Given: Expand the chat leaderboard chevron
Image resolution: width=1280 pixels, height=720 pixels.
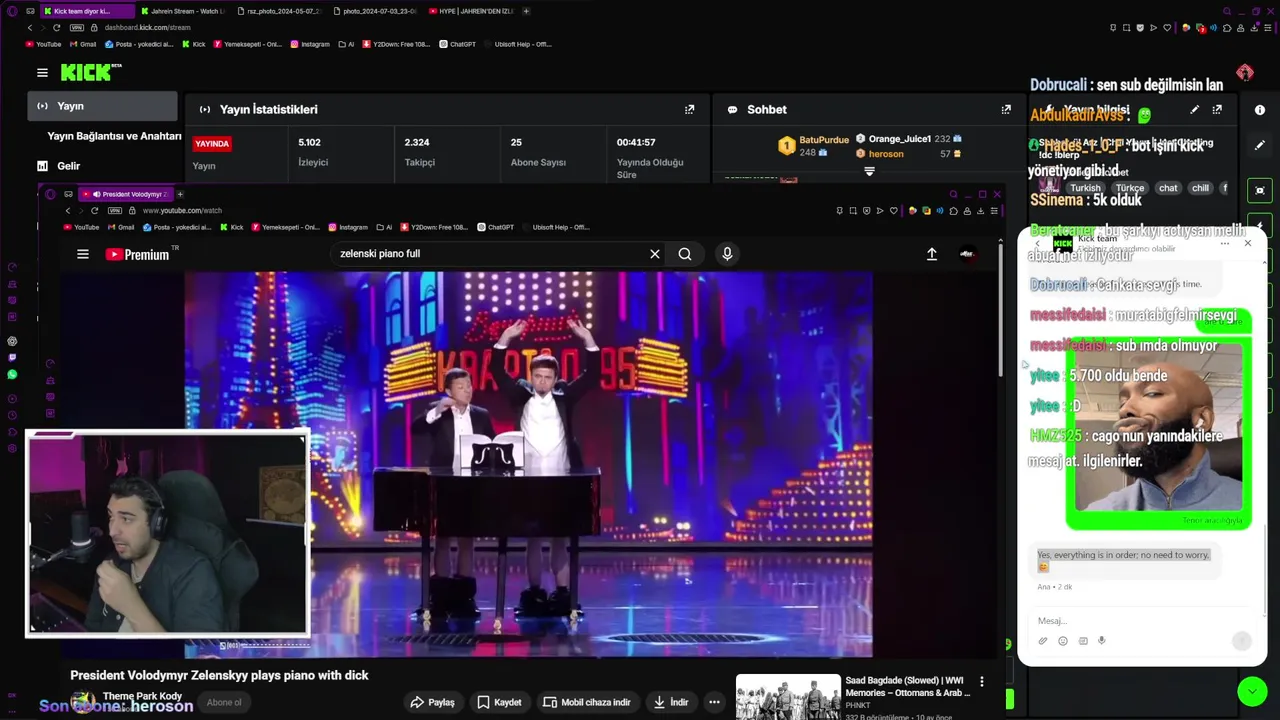Looking at the screenshot, I should pyautogui.click(x=869, y=171).
